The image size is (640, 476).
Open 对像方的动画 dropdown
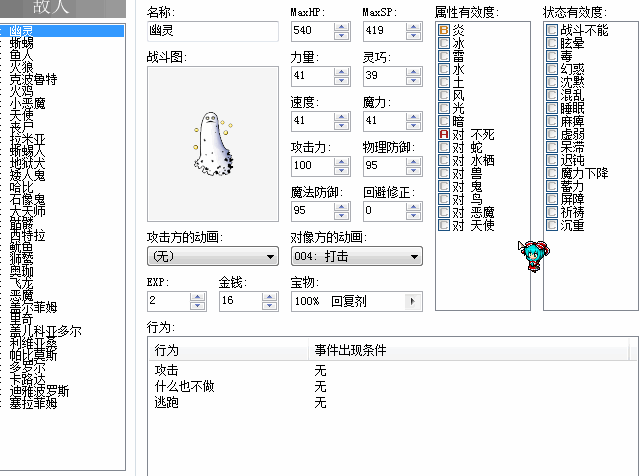(x=356, y=256)
